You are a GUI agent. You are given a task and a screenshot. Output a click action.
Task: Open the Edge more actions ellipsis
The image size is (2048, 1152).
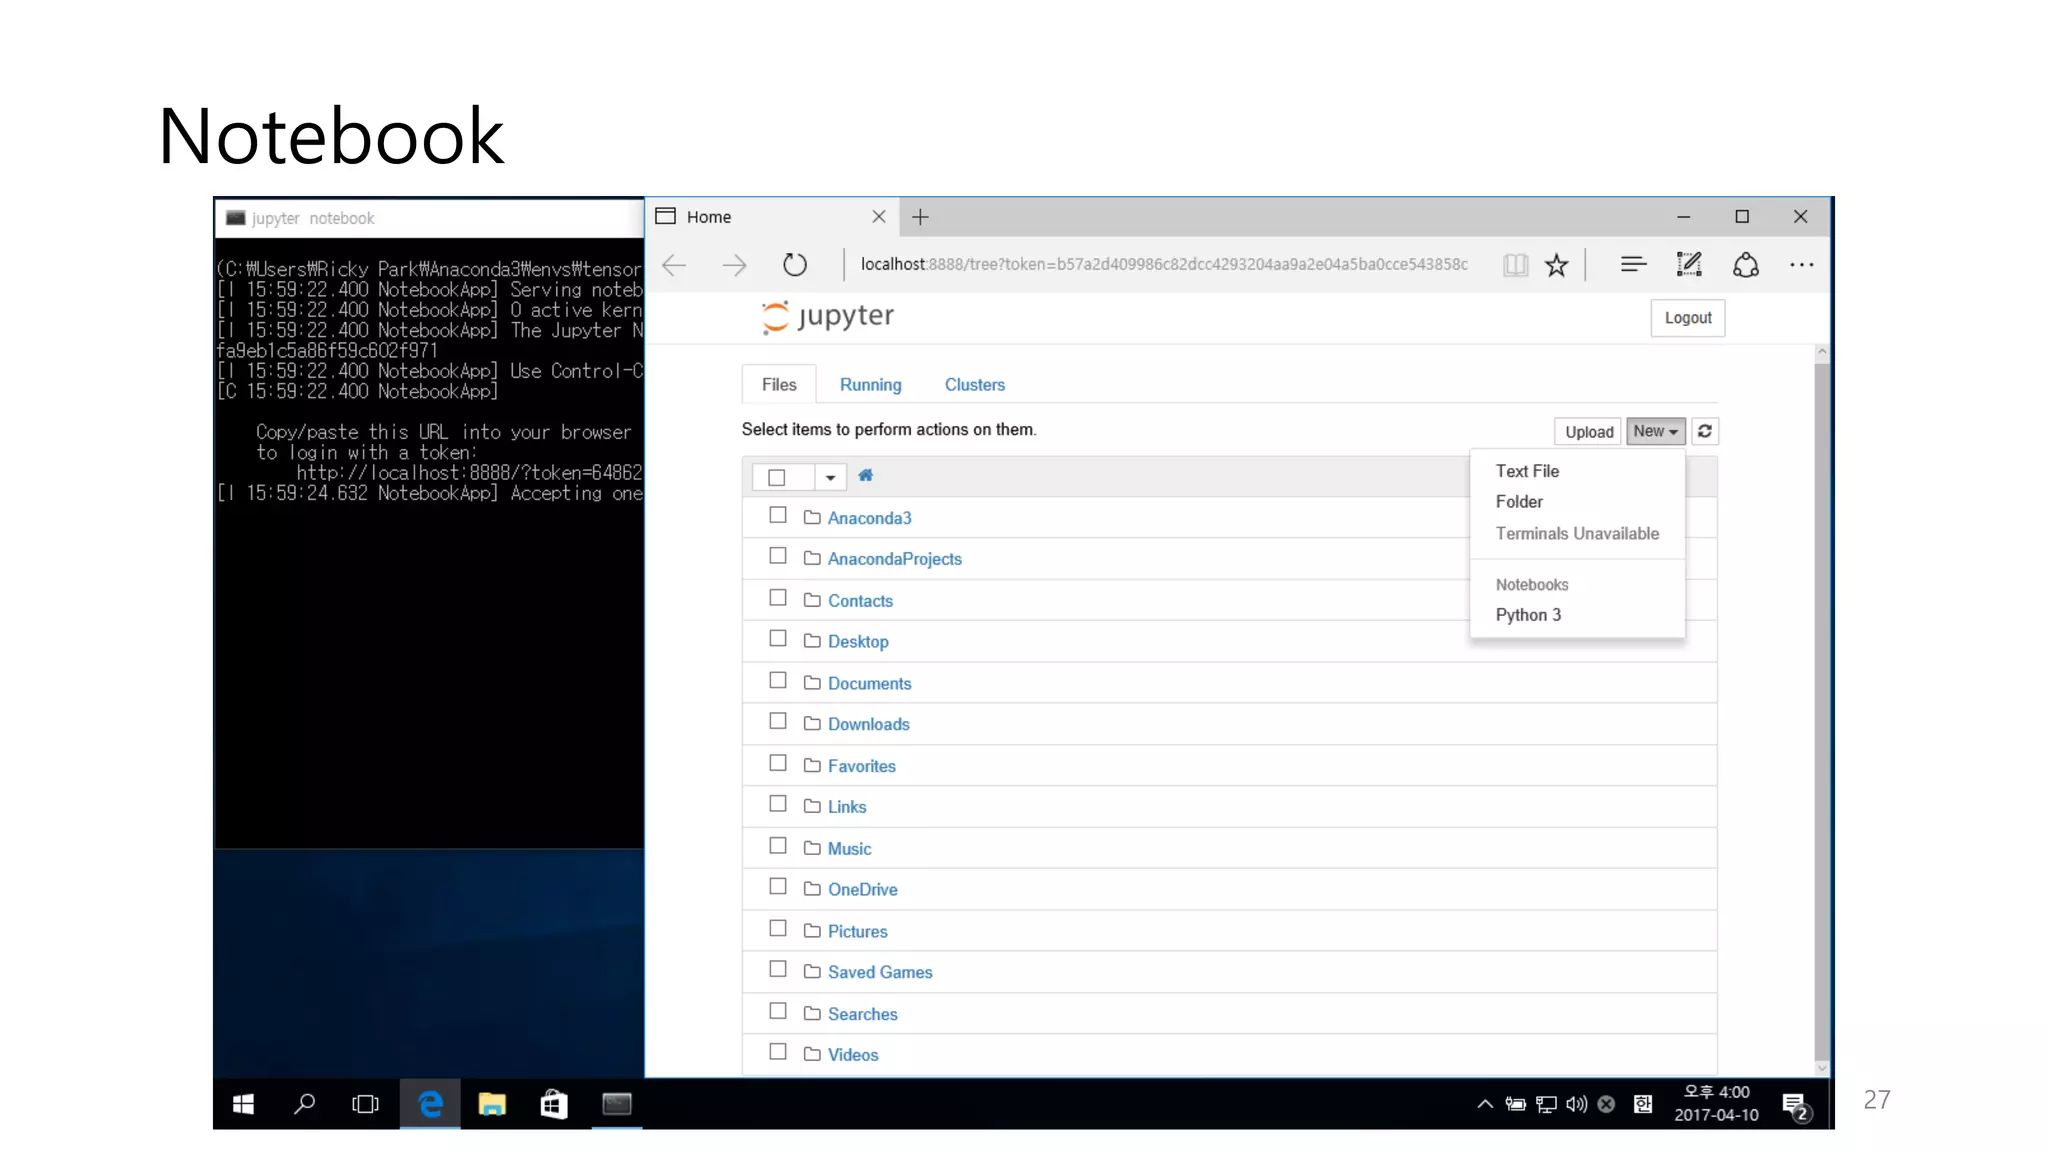pos(1802,265)
